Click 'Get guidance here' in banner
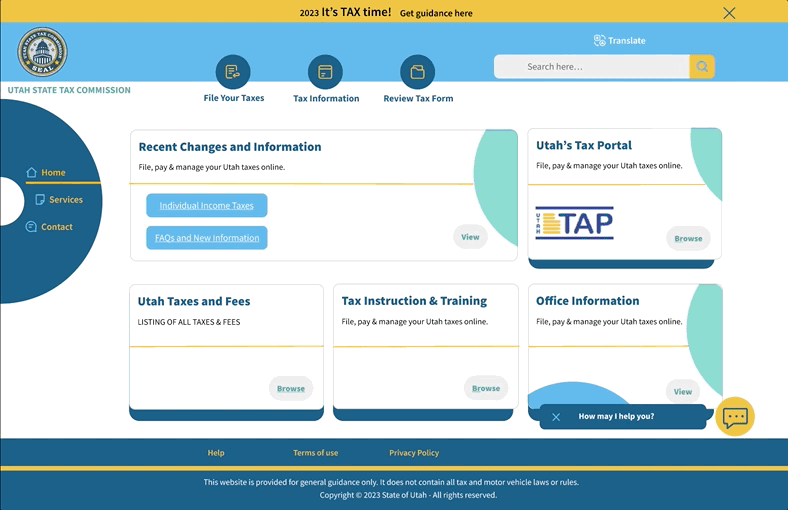The width and height of the screenshot is (788, 510). 436,14
